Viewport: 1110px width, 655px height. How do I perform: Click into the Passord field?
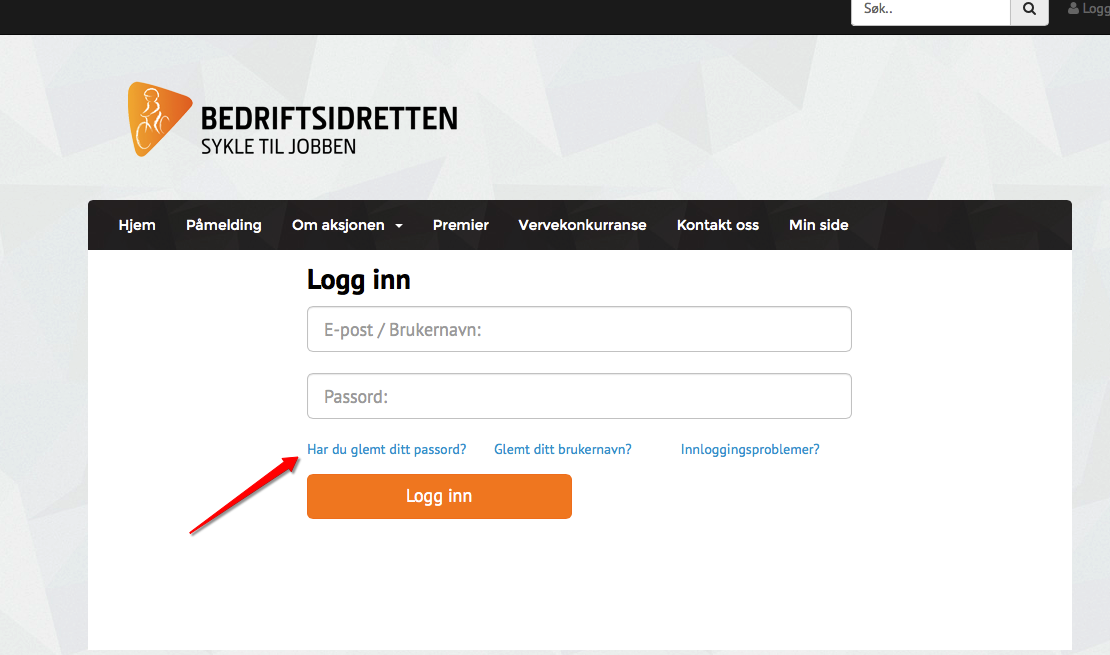(579, 396)
